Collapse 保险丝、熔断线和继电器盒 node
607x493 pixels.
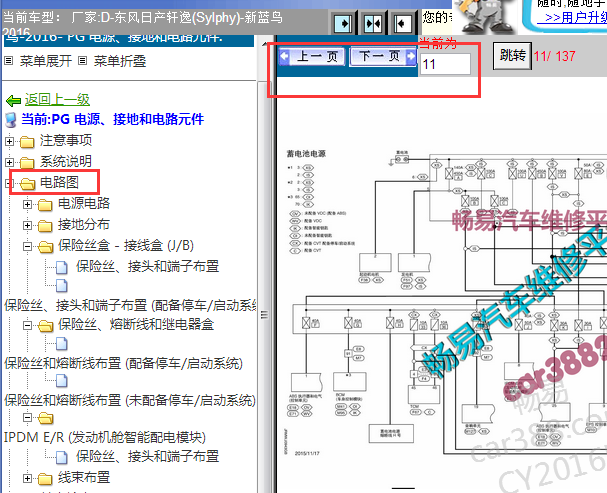[27, 325]
